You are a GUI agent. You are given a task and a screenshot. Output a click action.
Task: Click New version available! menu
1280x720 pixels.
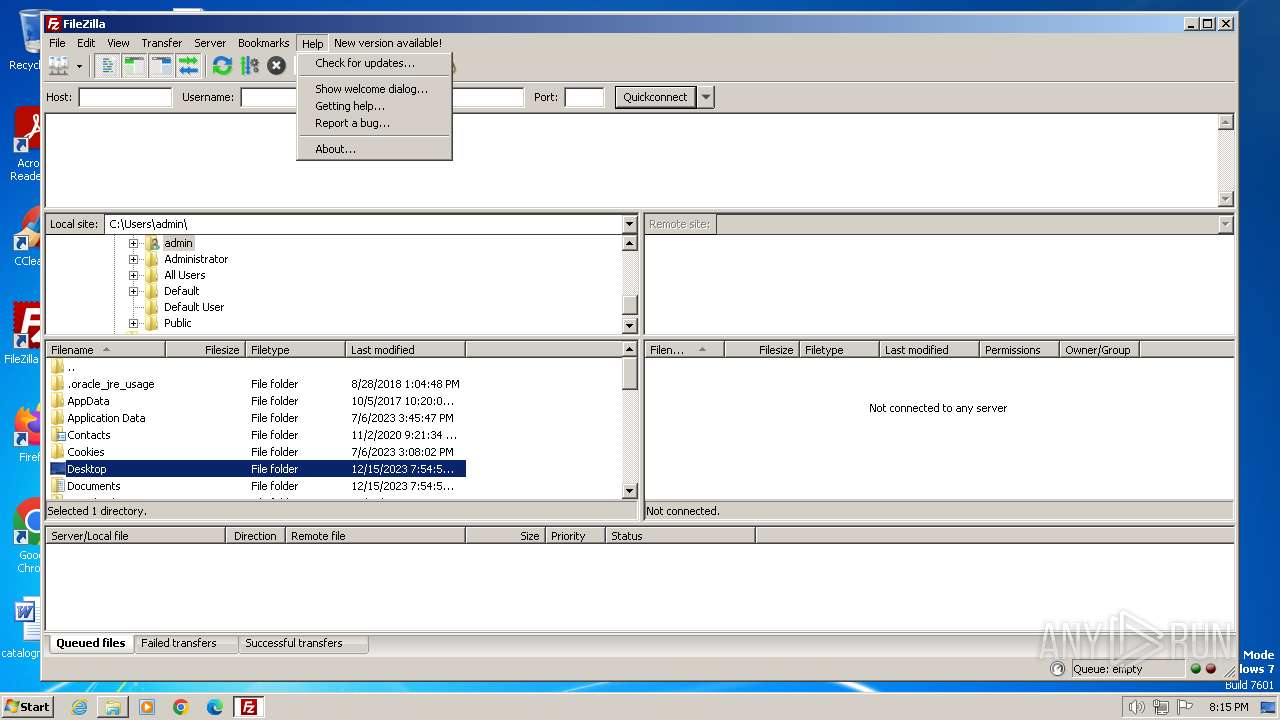point(388,43)
